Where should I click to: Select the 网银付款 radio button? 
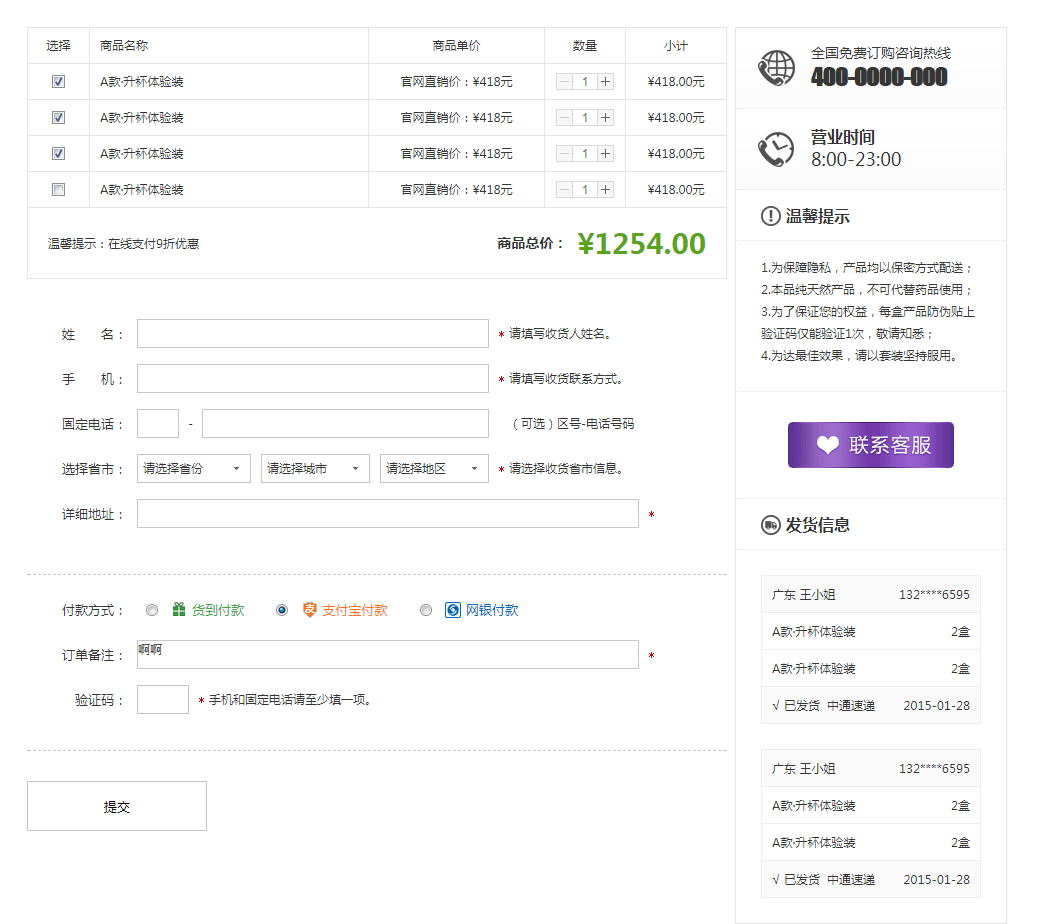click(426, 610)
